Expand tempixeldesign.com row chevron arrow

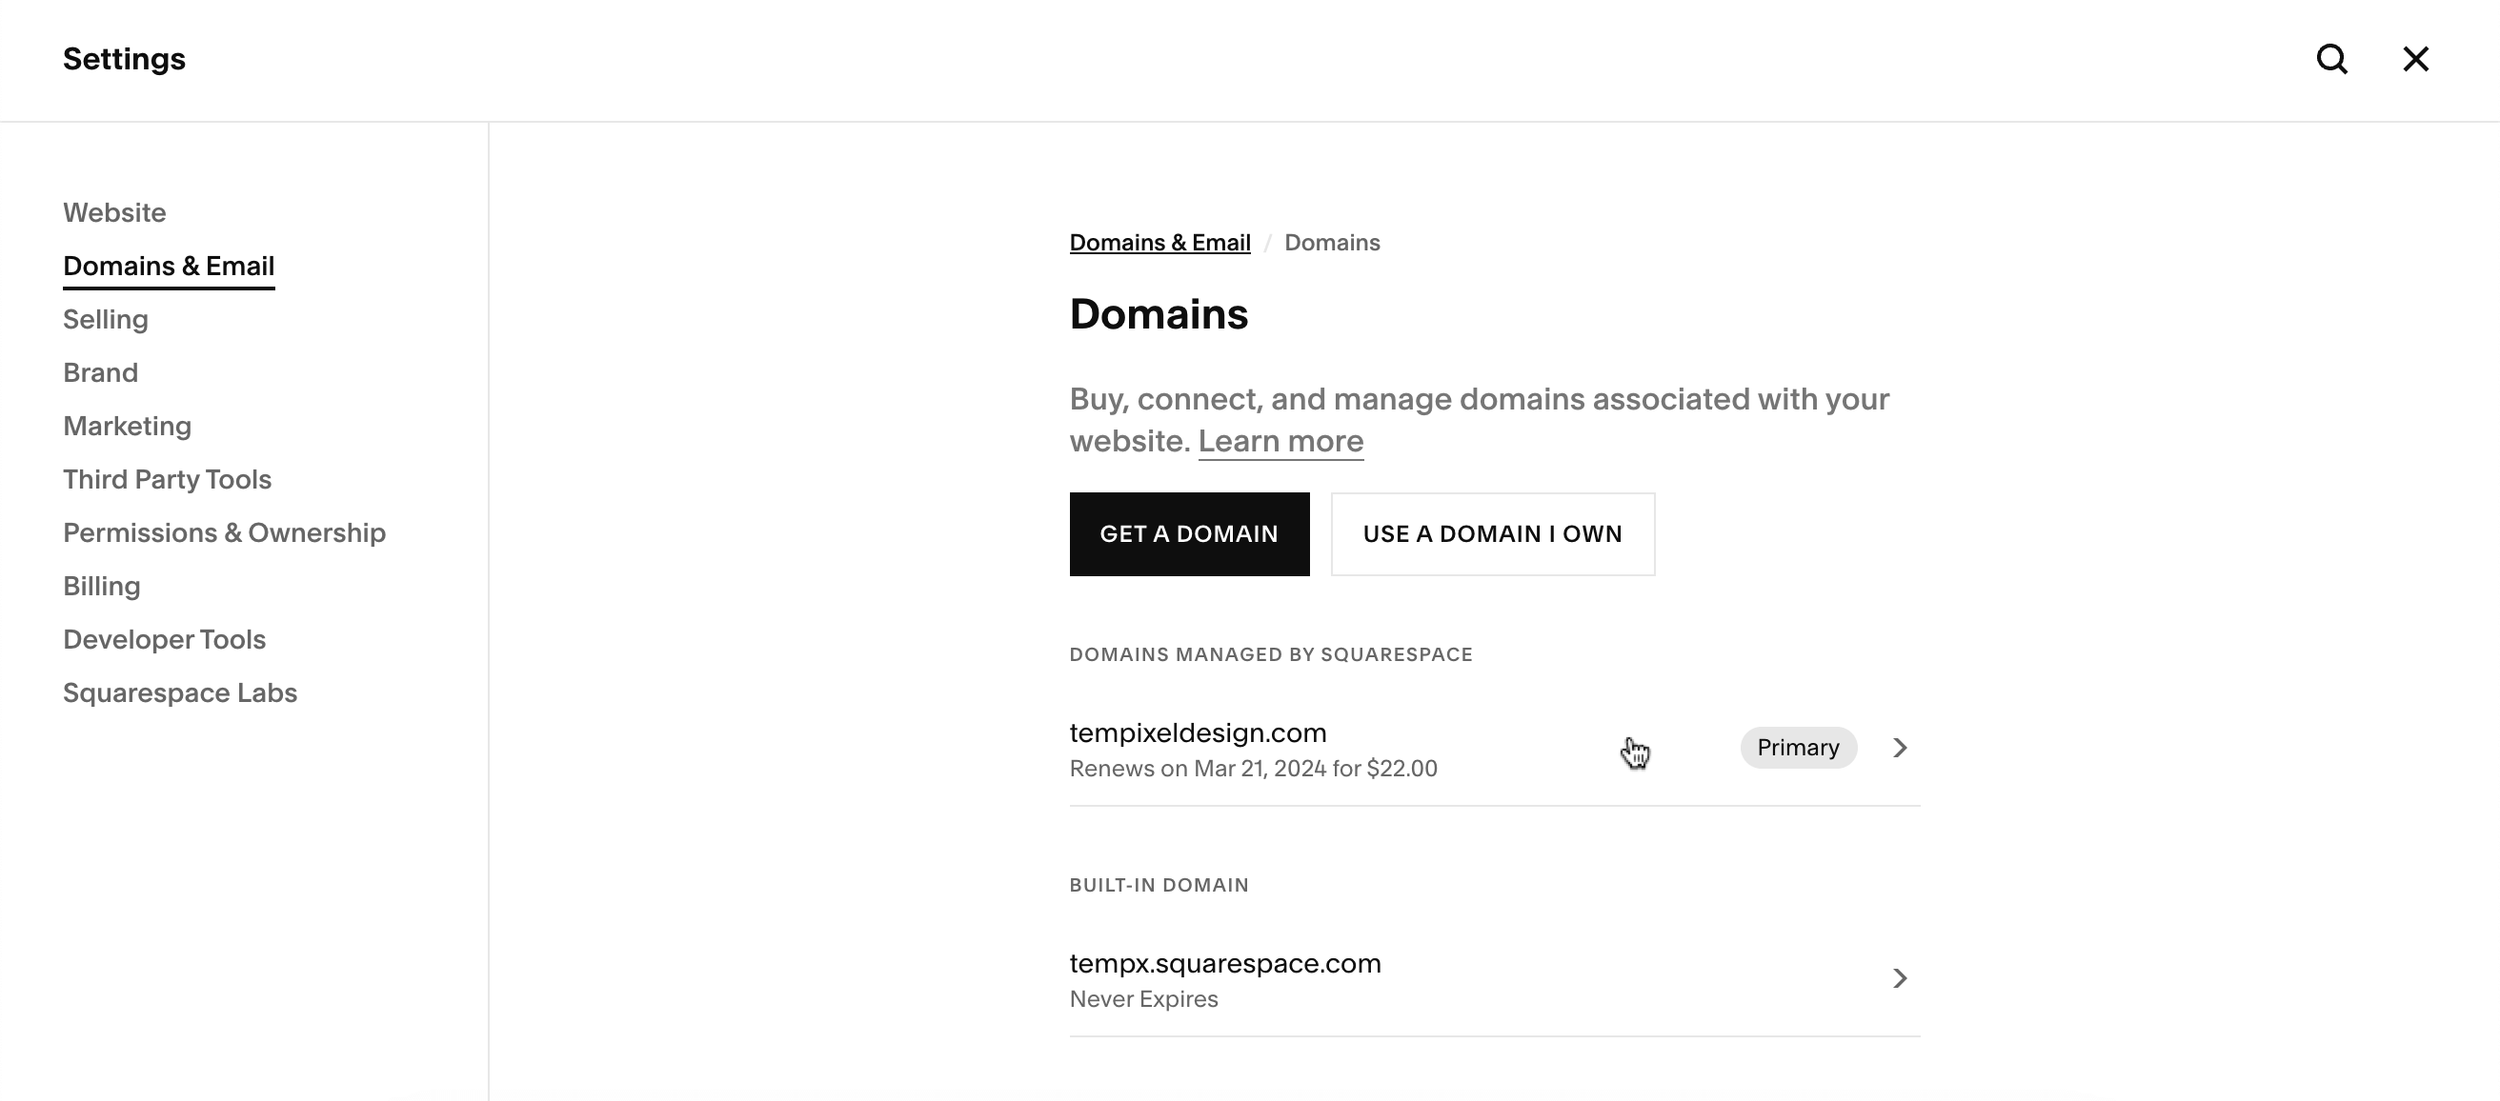pyautogui.click(x=1899, y=748)
